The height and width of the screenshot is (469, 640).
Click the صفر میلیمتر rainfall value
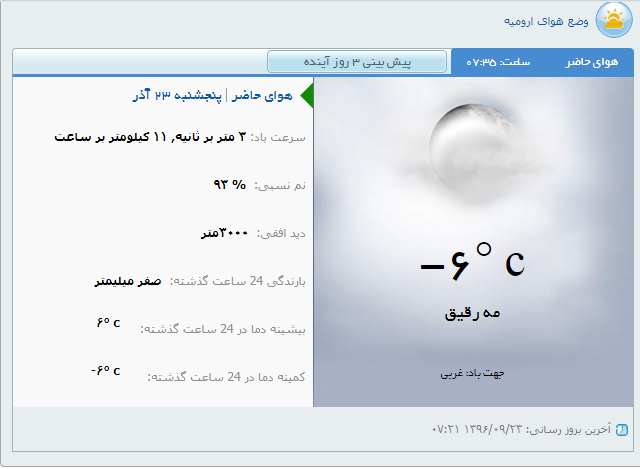[x=128, y=281]
